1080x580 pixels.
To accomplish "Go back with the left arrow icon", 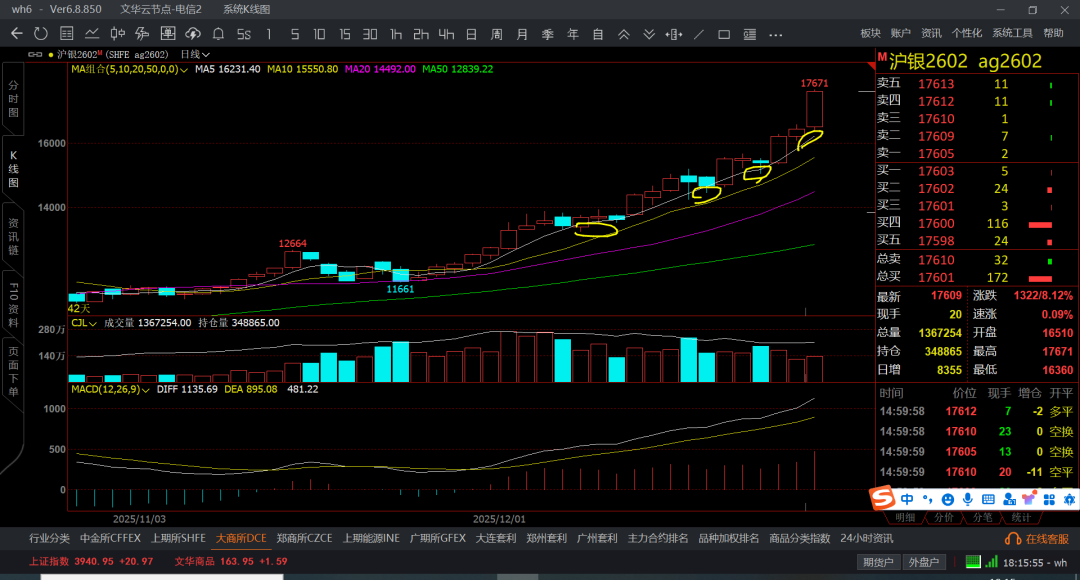I will (17, 33).
